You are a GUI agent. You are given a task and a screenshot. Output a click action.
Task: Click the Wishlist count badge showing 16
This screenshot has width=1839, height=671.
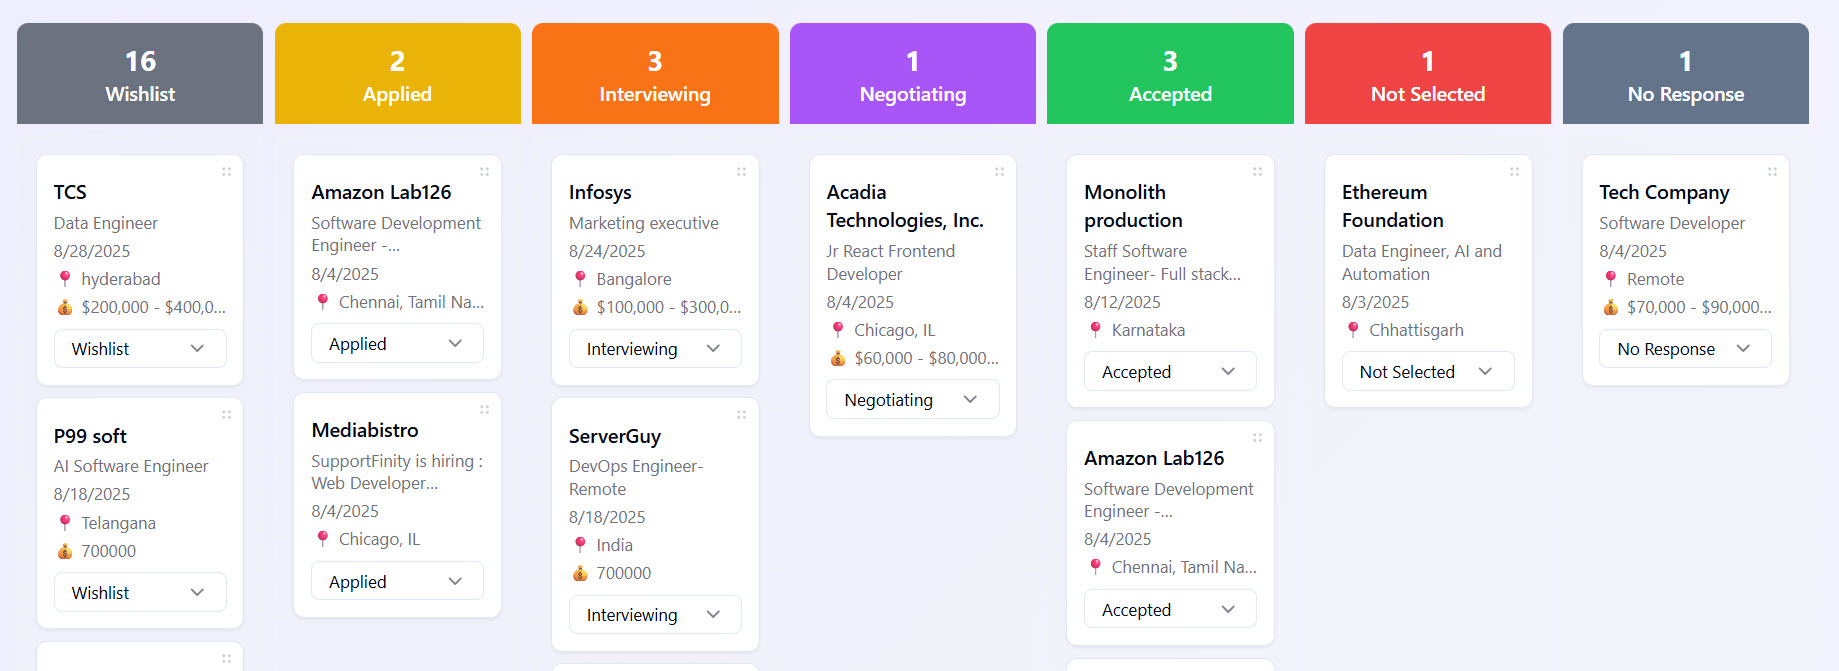click(139, 61)
